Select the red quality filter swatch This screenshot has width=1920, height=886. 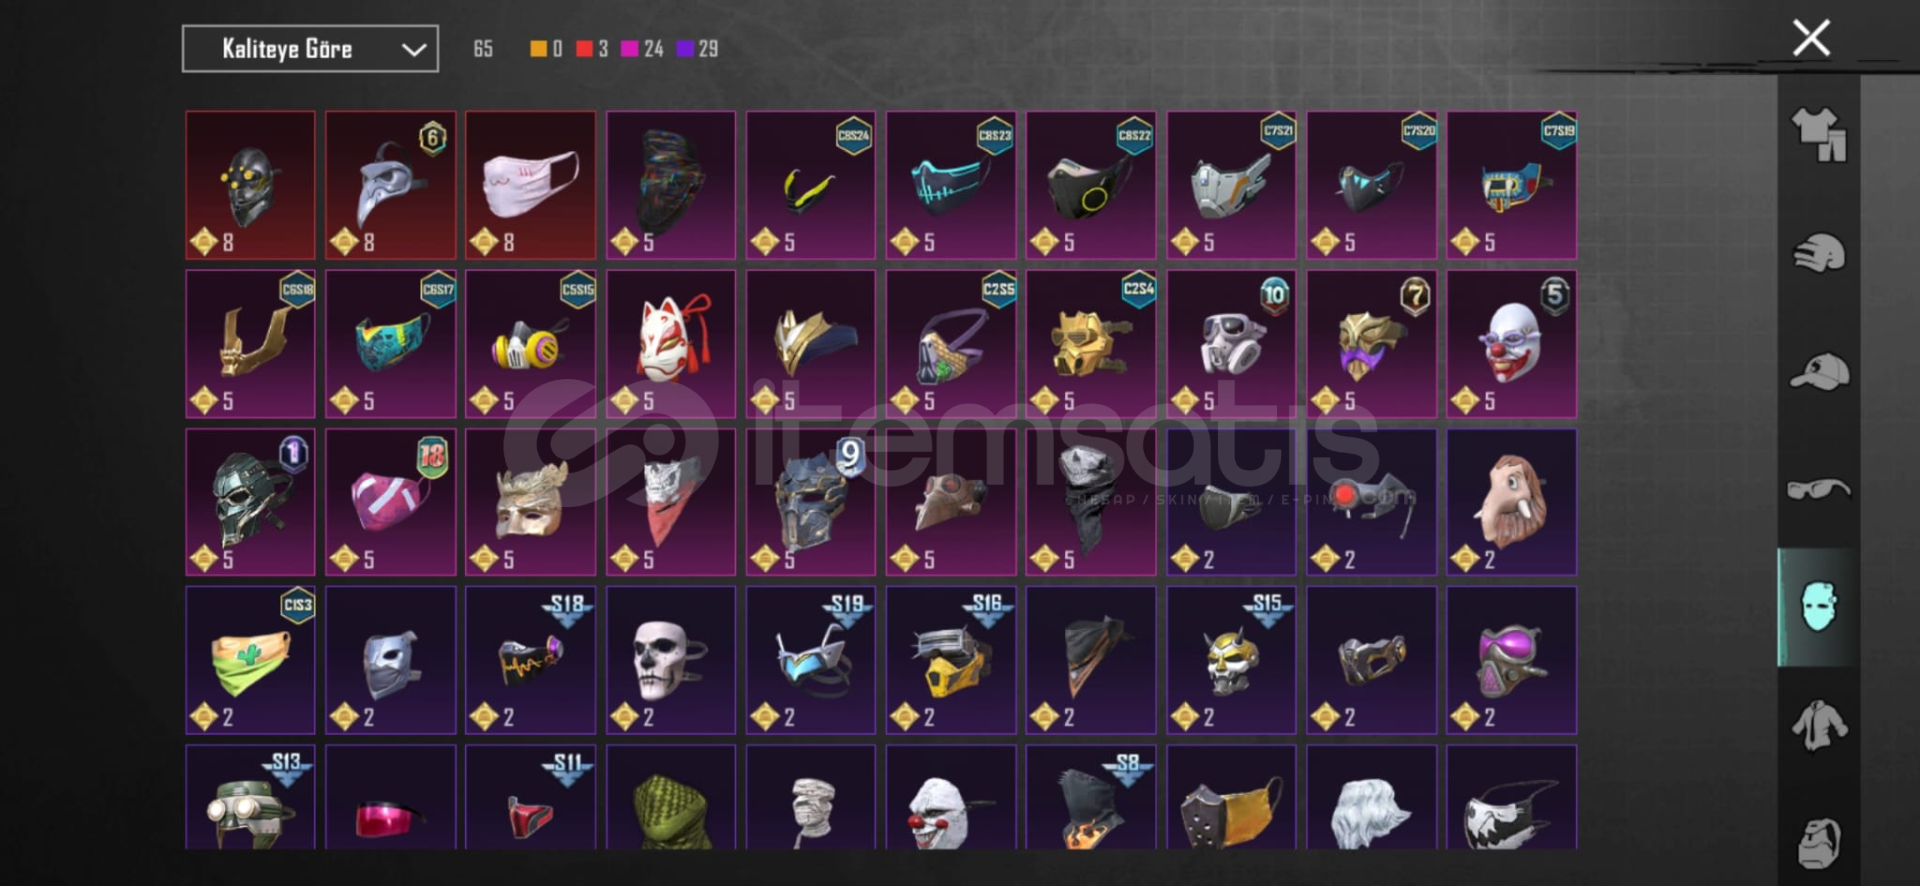coord(585,49)
